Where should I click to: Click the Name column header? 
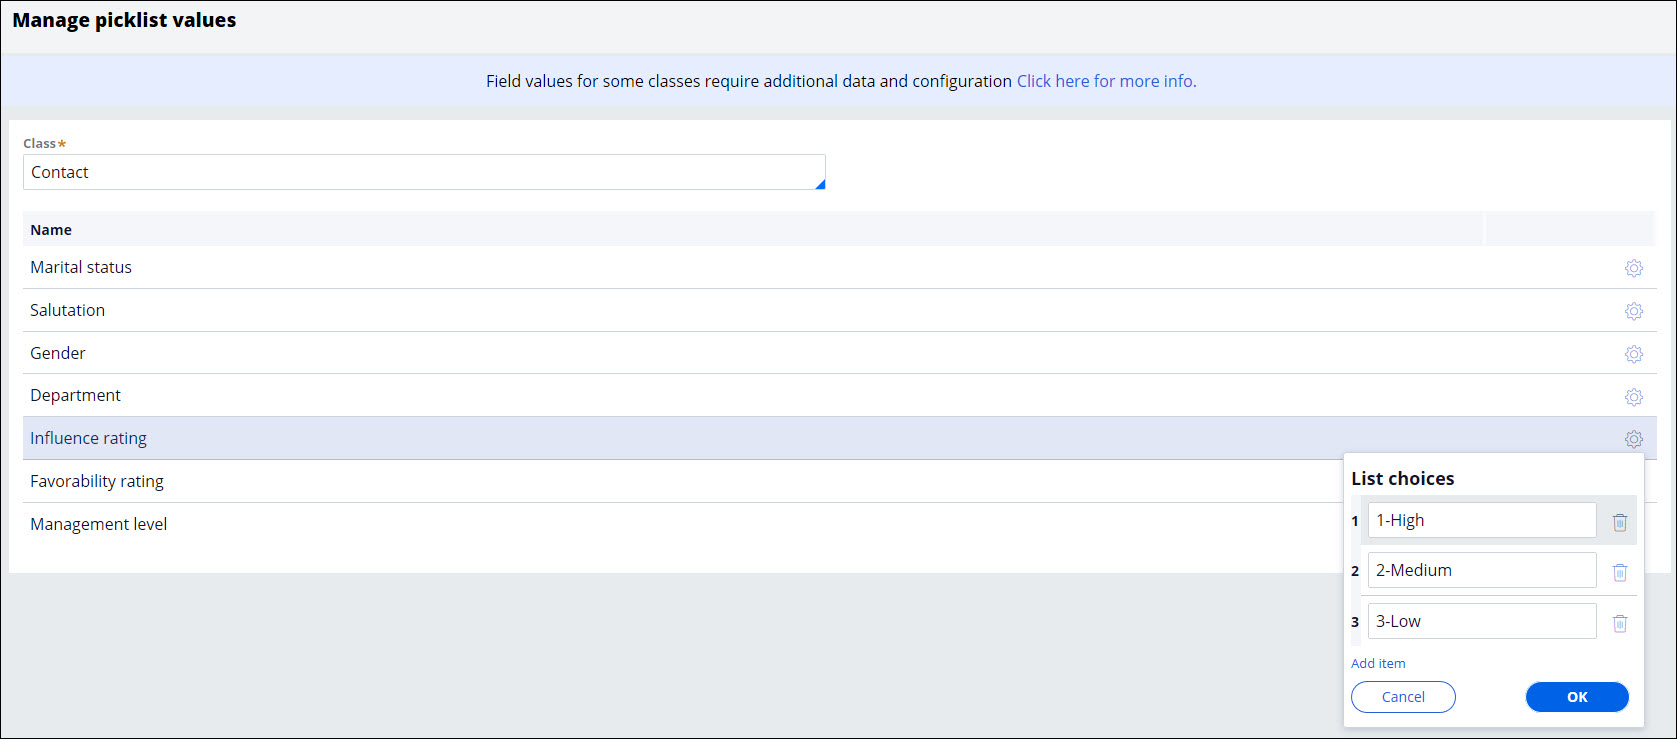click(51, 230)
